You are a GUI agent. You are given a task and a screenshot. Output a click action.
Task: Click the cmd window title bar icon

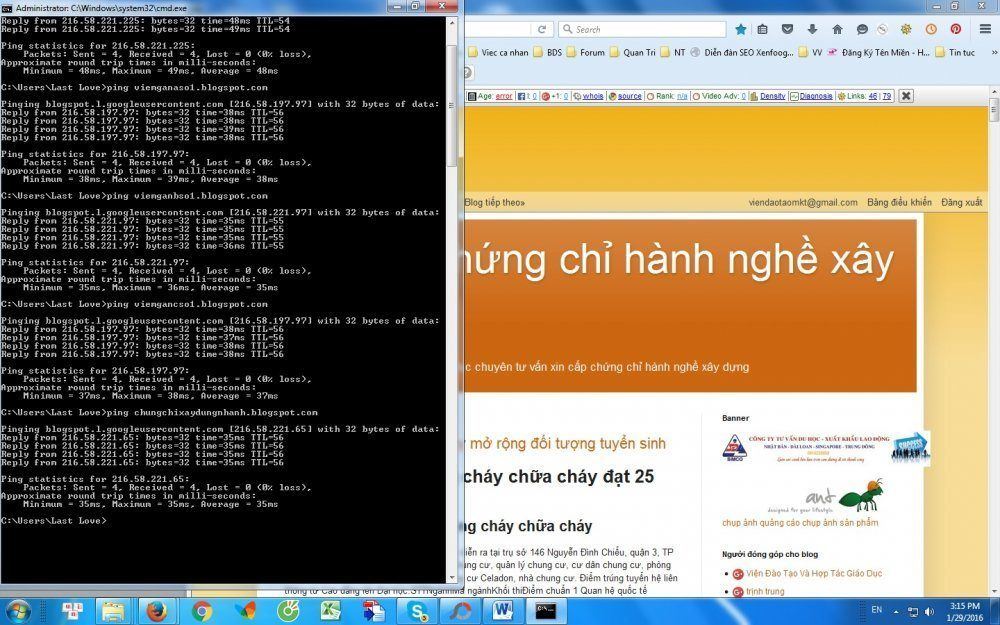tap(7, 8)
